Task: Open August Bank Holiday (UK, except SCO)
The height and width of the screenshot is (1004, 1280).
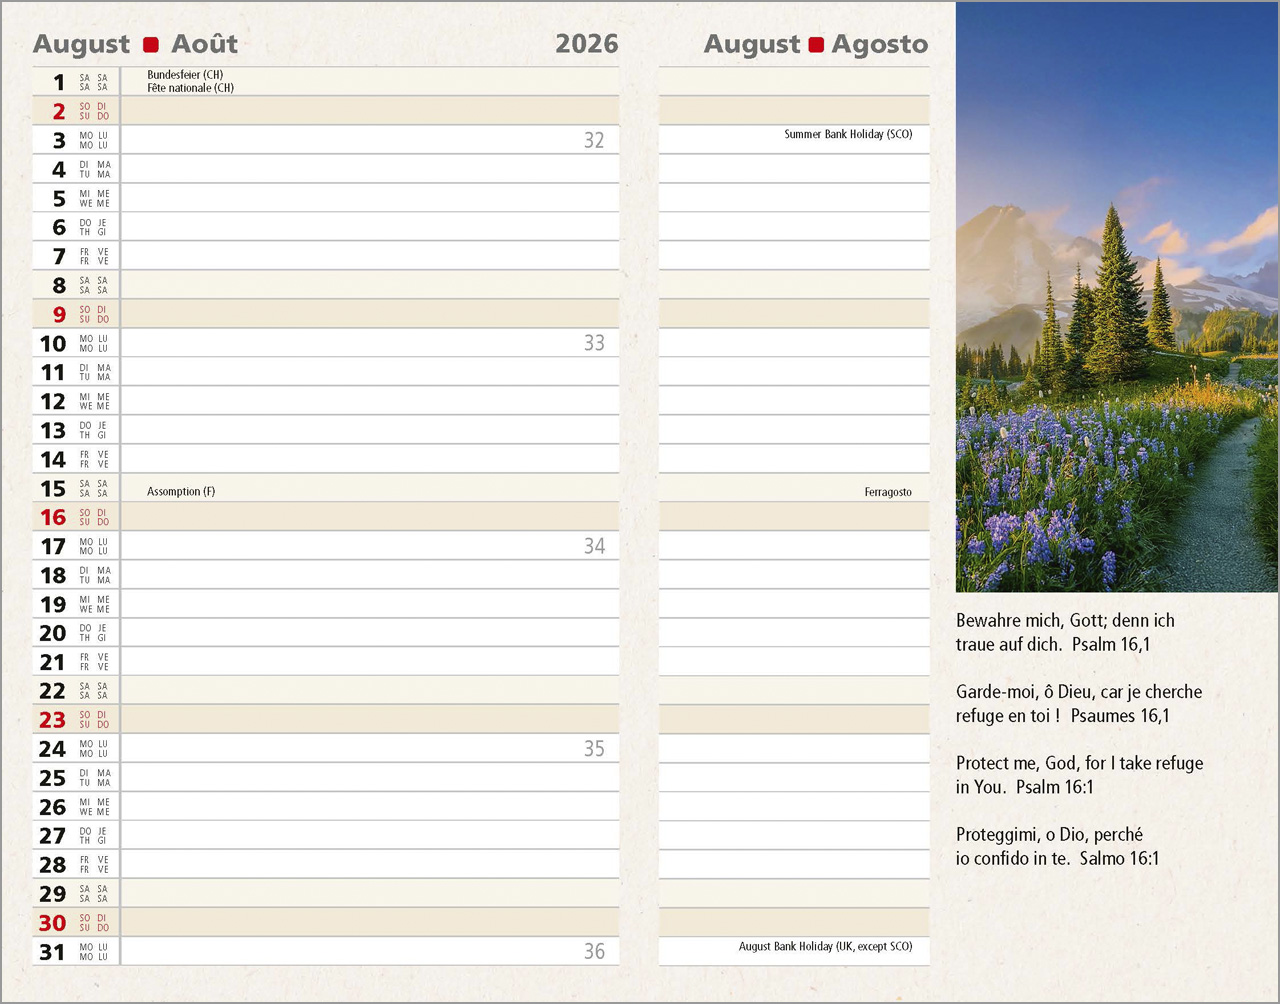Action: coord(825,946)
